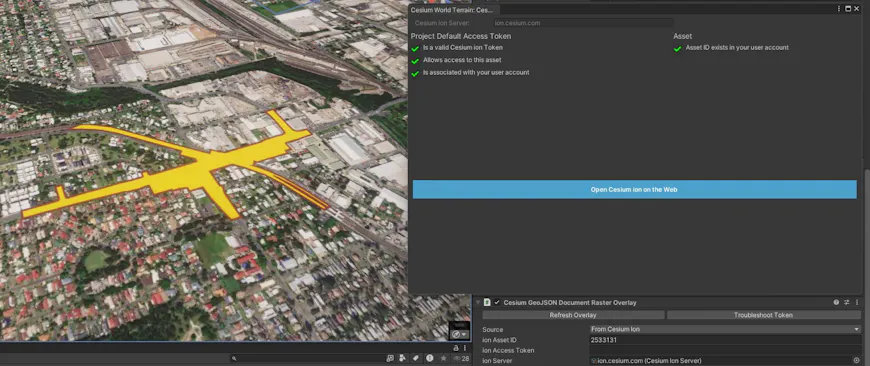
Task: Click Open Cesium ion on the Web button
Action: coord(634,190)
